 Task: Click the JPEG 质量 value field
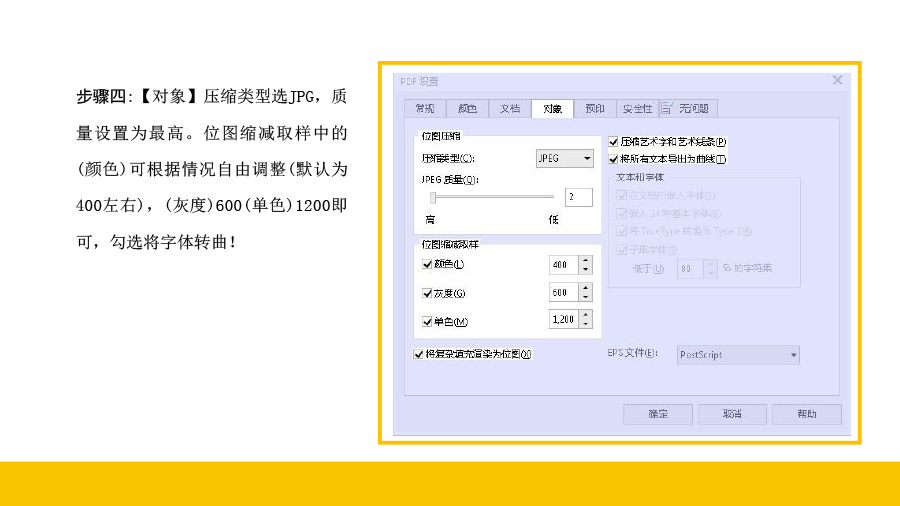pos(577,197)
